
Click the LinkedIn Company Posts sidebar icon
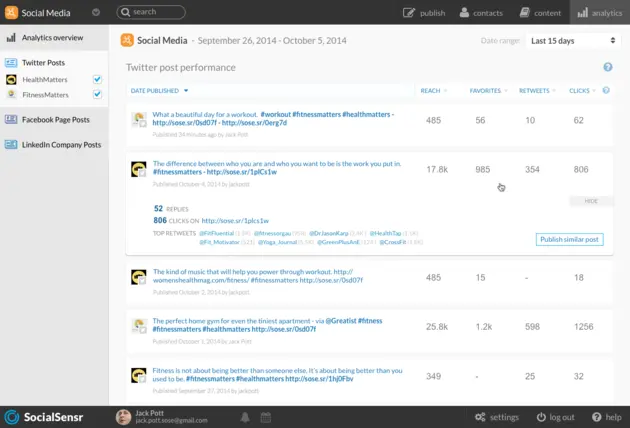tap(11, 145)
